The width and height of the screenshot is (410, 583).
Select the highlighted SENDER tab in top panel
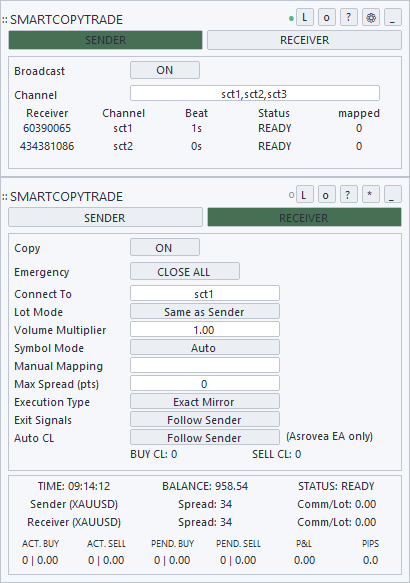coord(106,40)
